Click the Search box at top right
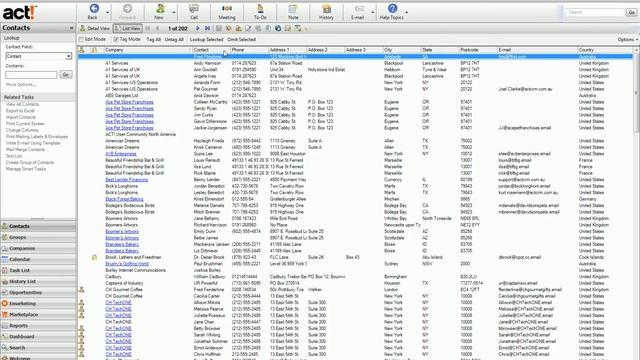Screen dimensions: 640x360 (x=596, y=12)
